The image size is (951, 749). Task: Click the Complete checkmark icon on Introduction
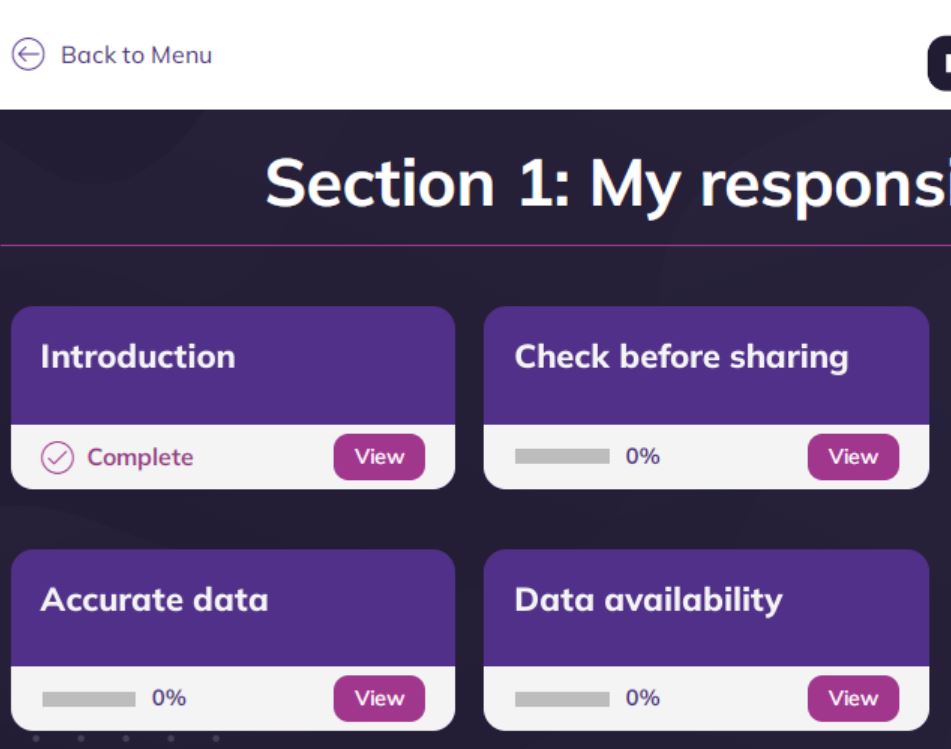coord(56,457)
